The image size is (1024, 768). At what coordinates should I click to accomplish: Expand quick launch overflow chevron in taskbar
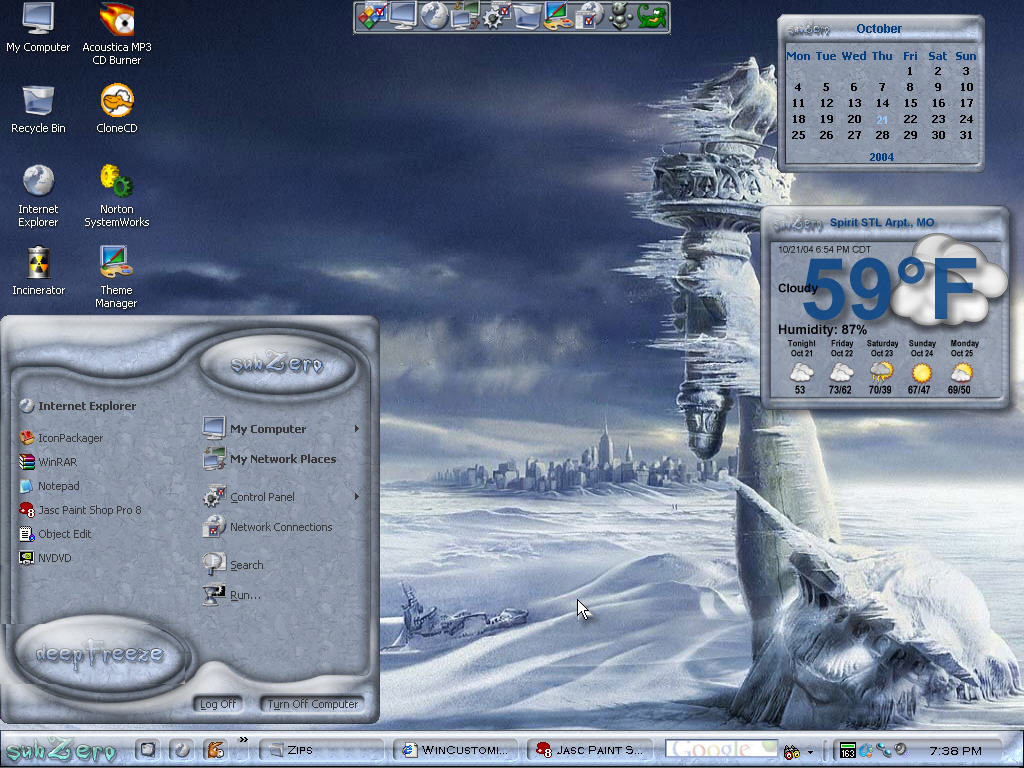244,739
